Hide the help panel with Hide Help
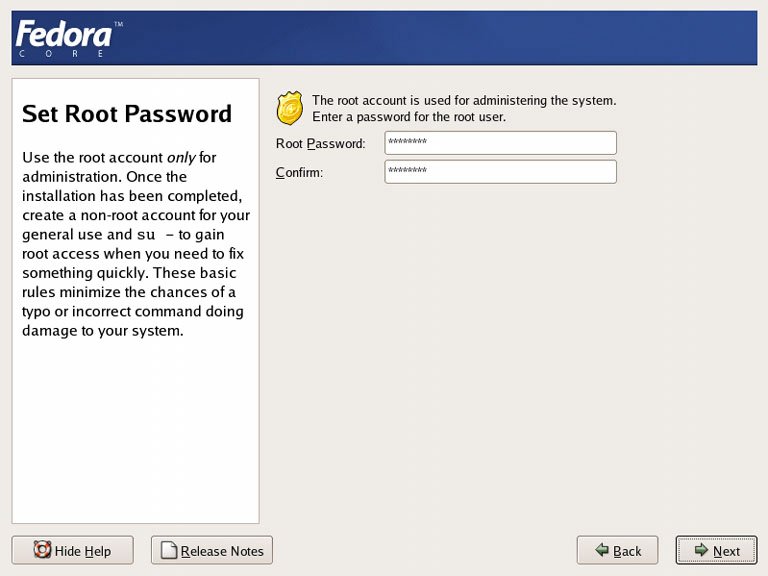This screenshot has width=768, height=576. [72, 550]
